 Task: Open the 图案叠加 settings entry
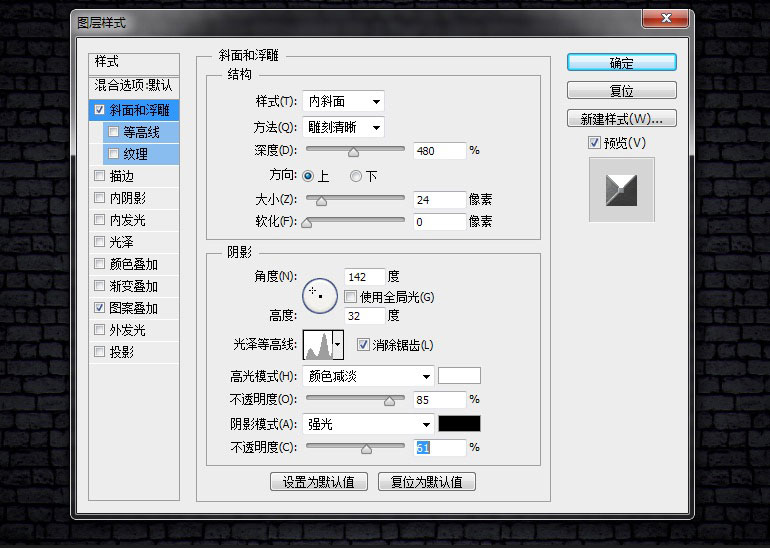pyautogui.click(x=134, y=308)
